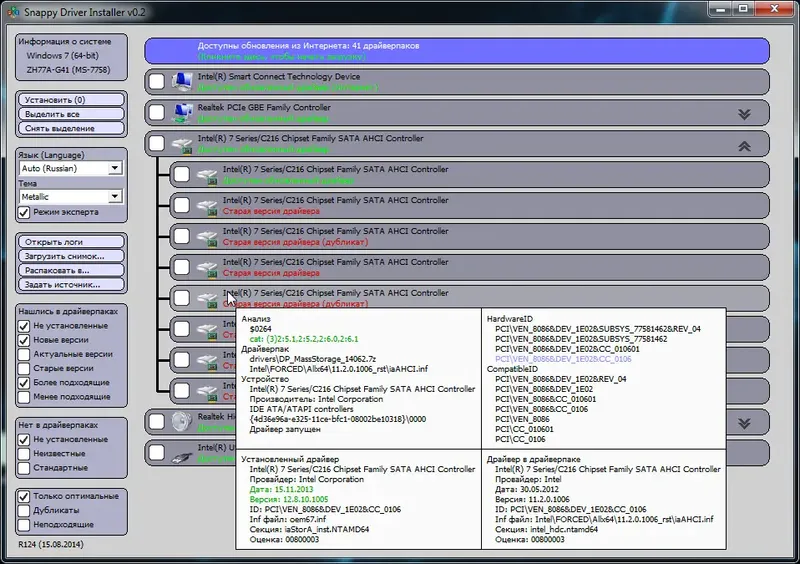Click the 'Версия: 11.2.0.1006' driverpack text
The width and height of the screenshot is (800, 564).
click(x=532, y=499)
